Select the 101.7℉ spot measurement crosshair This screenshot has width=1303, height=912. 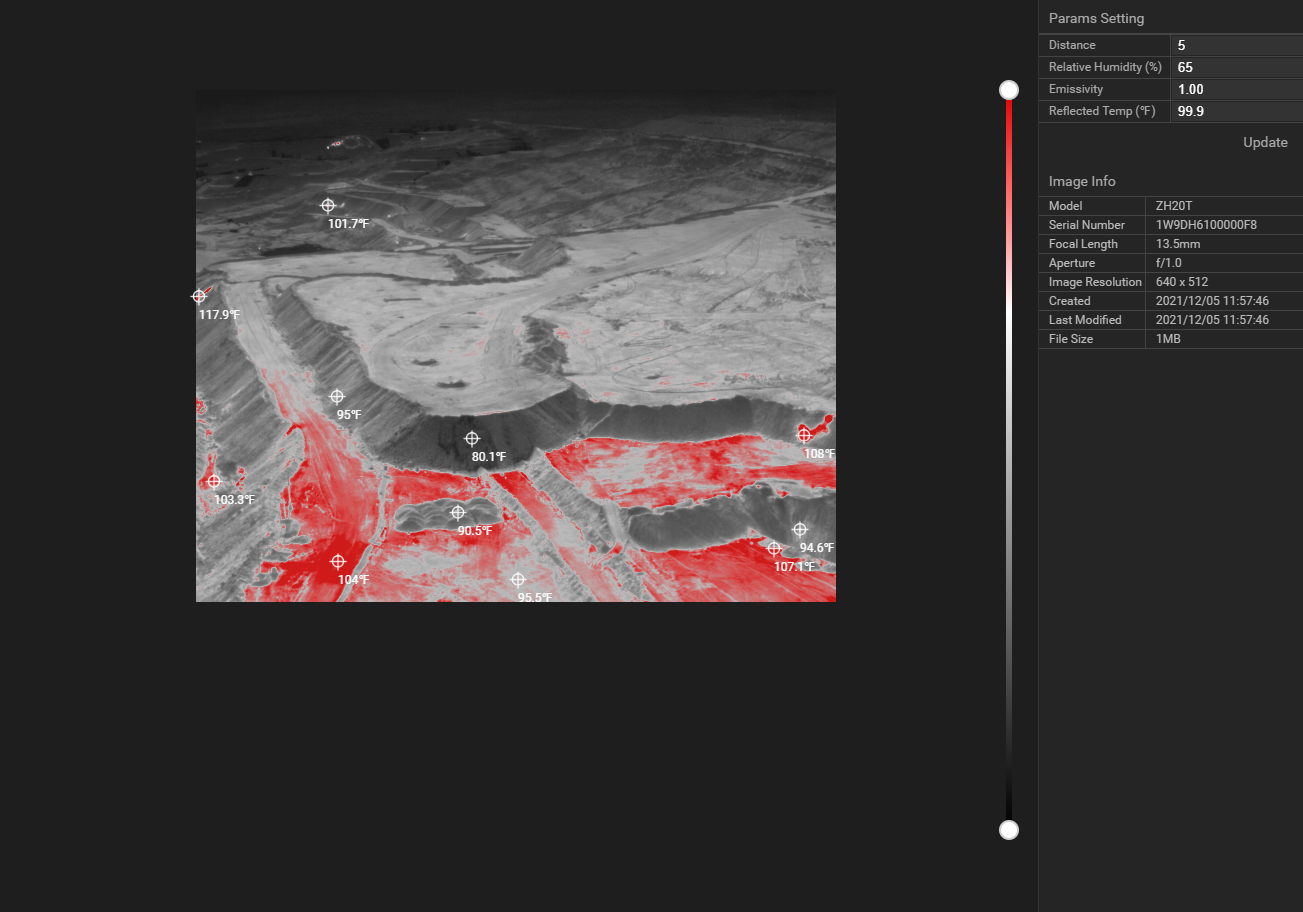(x=327, y=205)
